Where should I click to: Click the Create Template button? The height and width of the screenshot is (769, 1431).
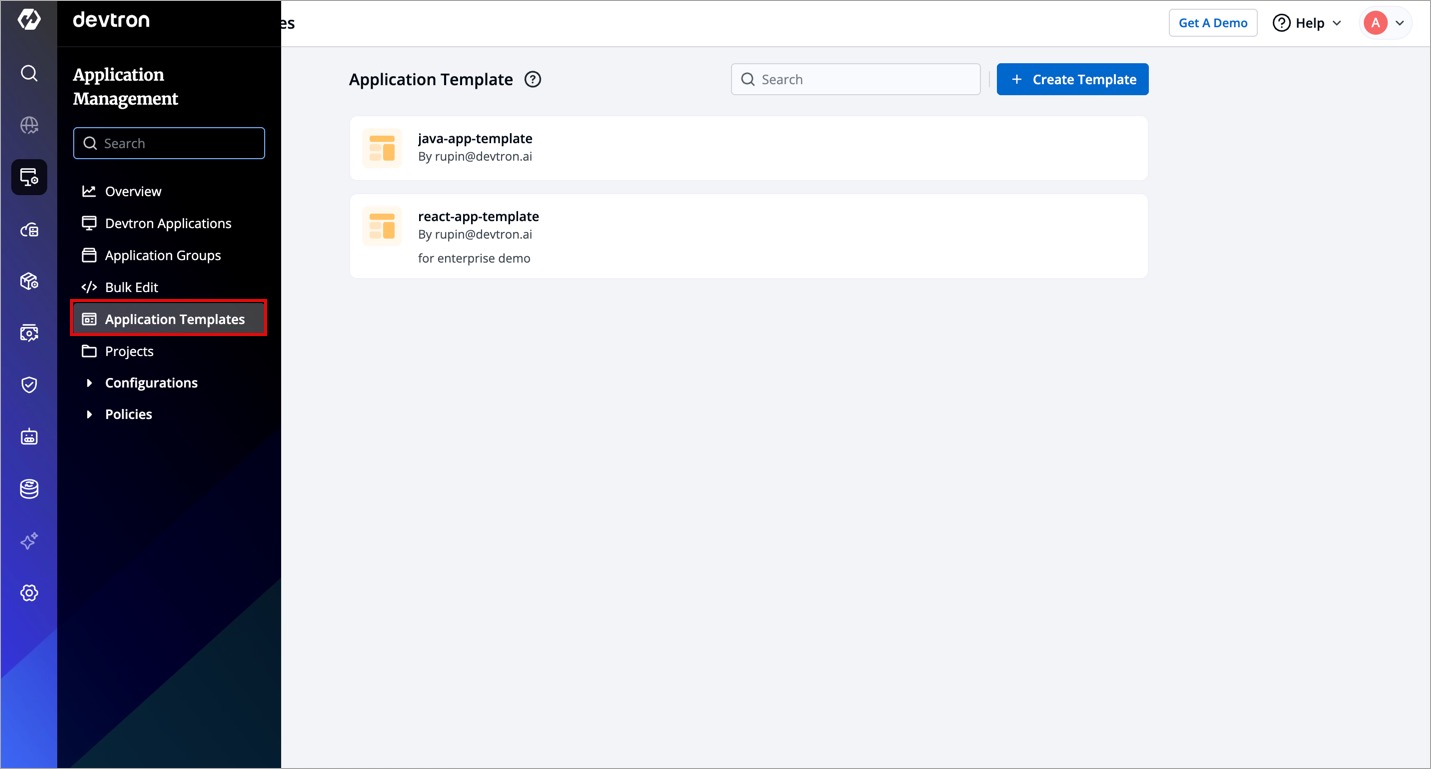tap(1072, 80)
